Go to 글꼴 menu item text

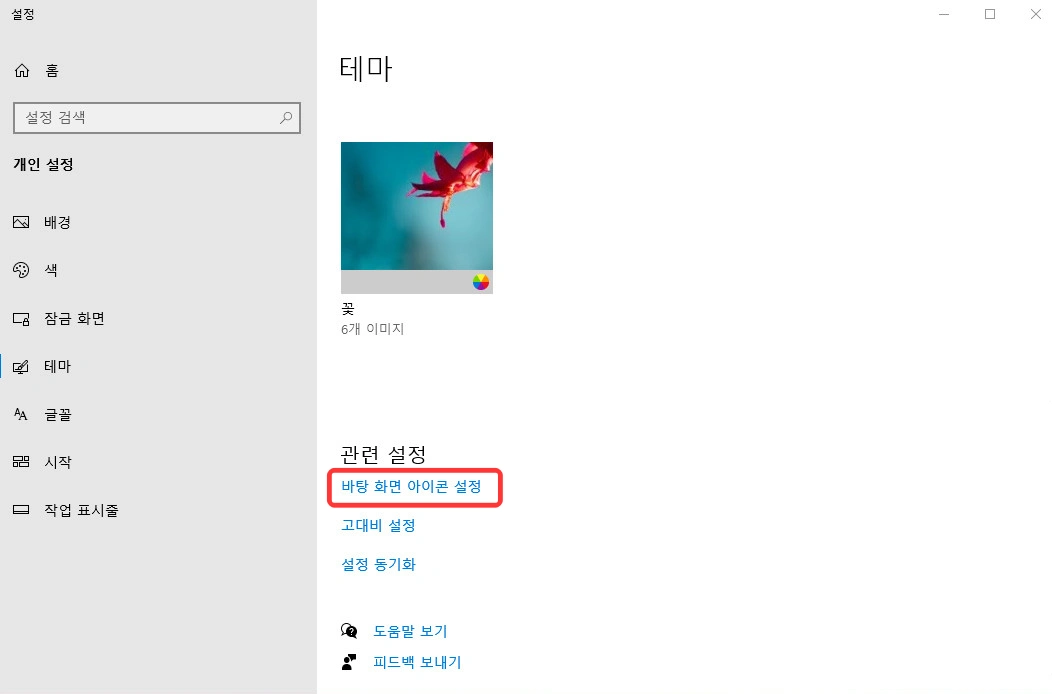click(58, 415)
